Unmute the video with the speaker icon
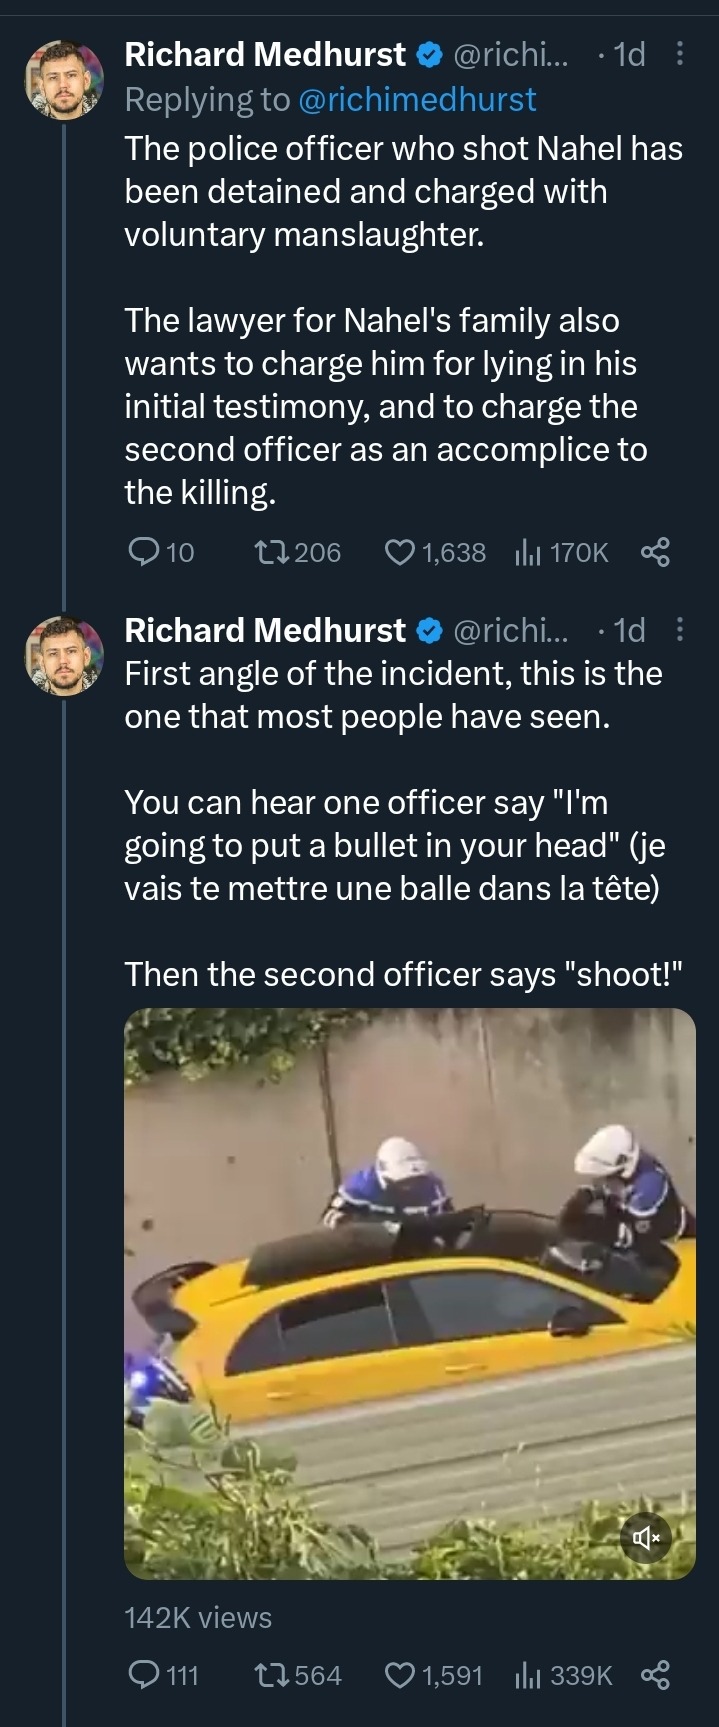 [x=646, y=1537]
